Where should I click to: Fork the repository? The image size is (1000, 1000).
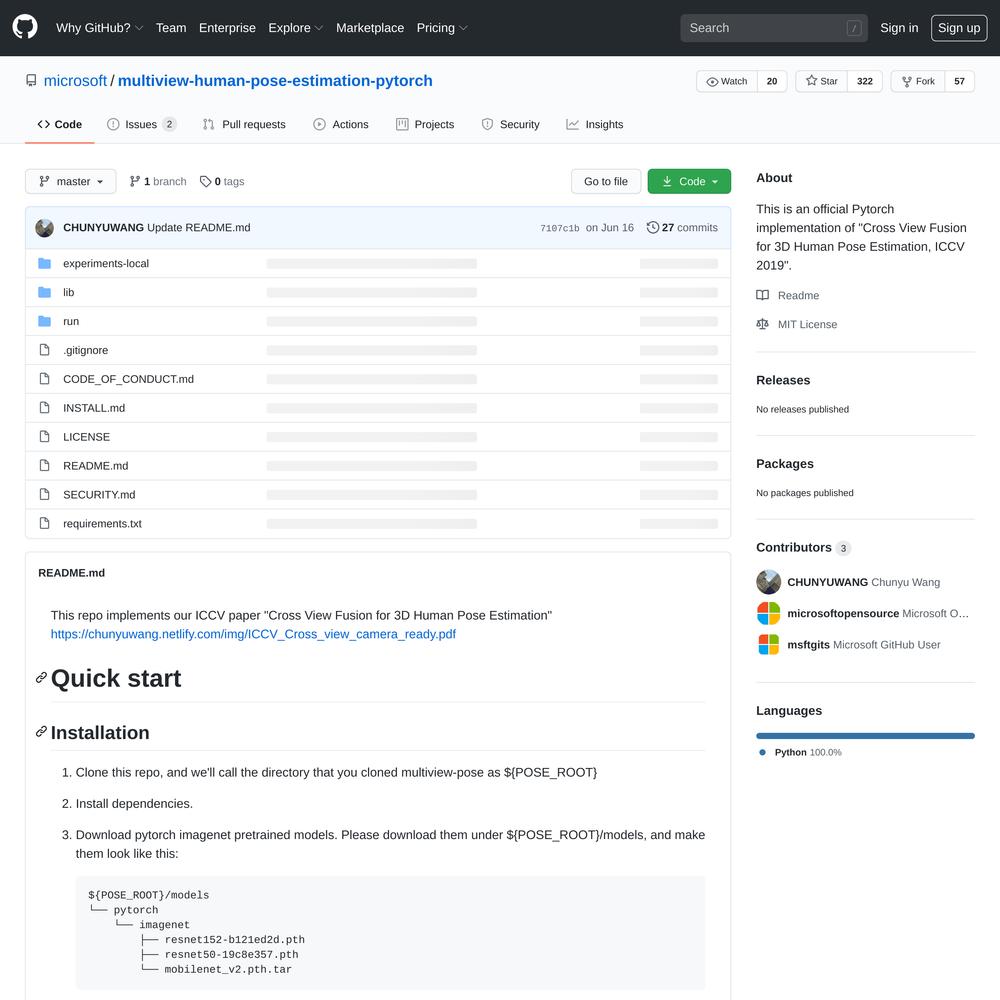coord(918,82)
